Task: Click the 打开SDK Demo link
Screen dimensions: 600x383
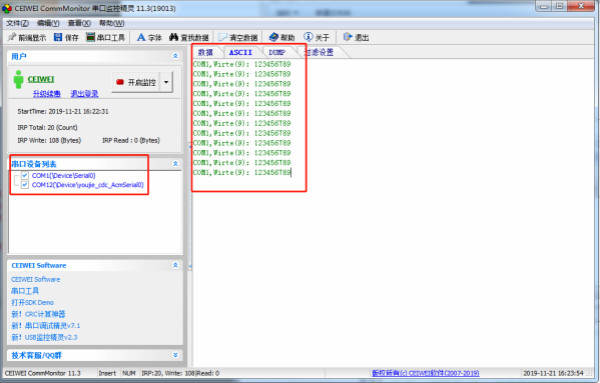Action: pos(33,302)
